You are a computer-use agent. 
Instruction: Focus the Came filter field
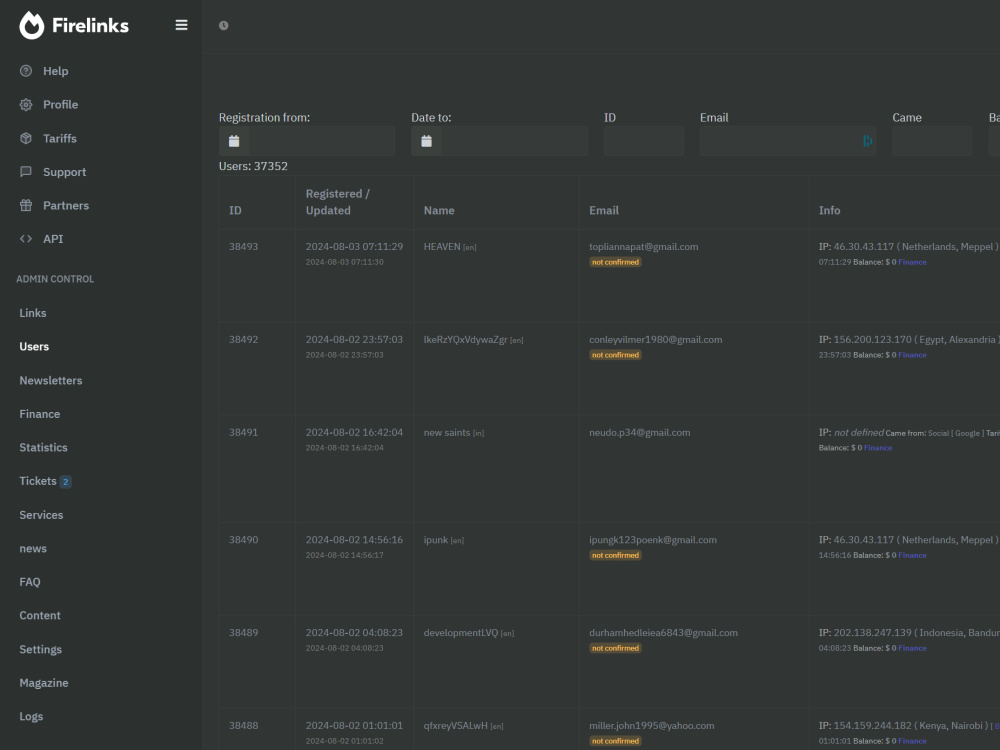[932, 141]
